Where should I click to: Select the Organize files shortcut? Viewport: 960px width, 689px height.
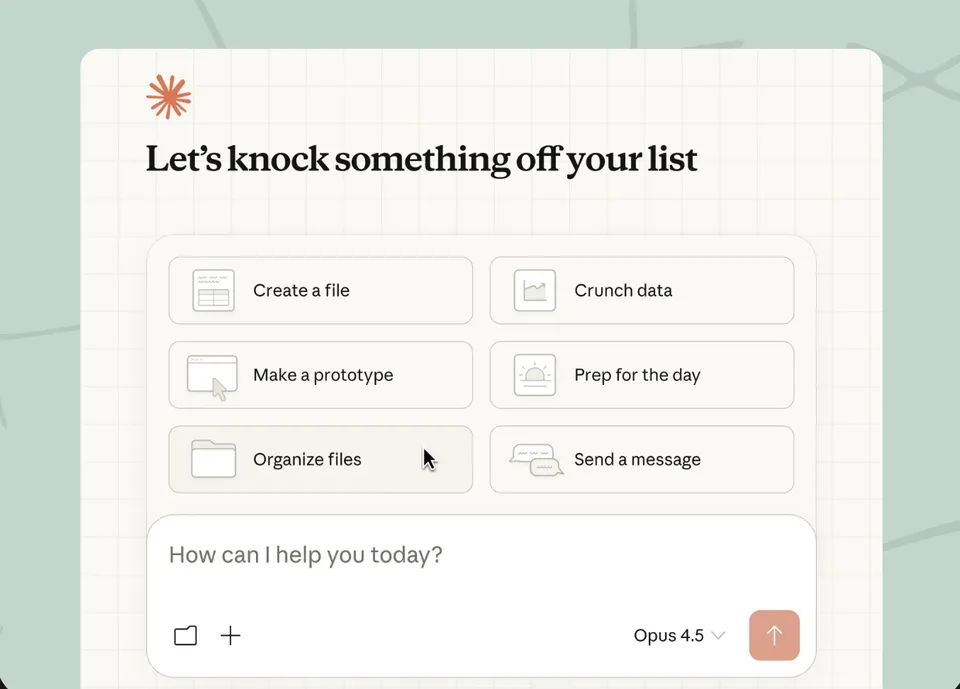click(x=320, y=460)
